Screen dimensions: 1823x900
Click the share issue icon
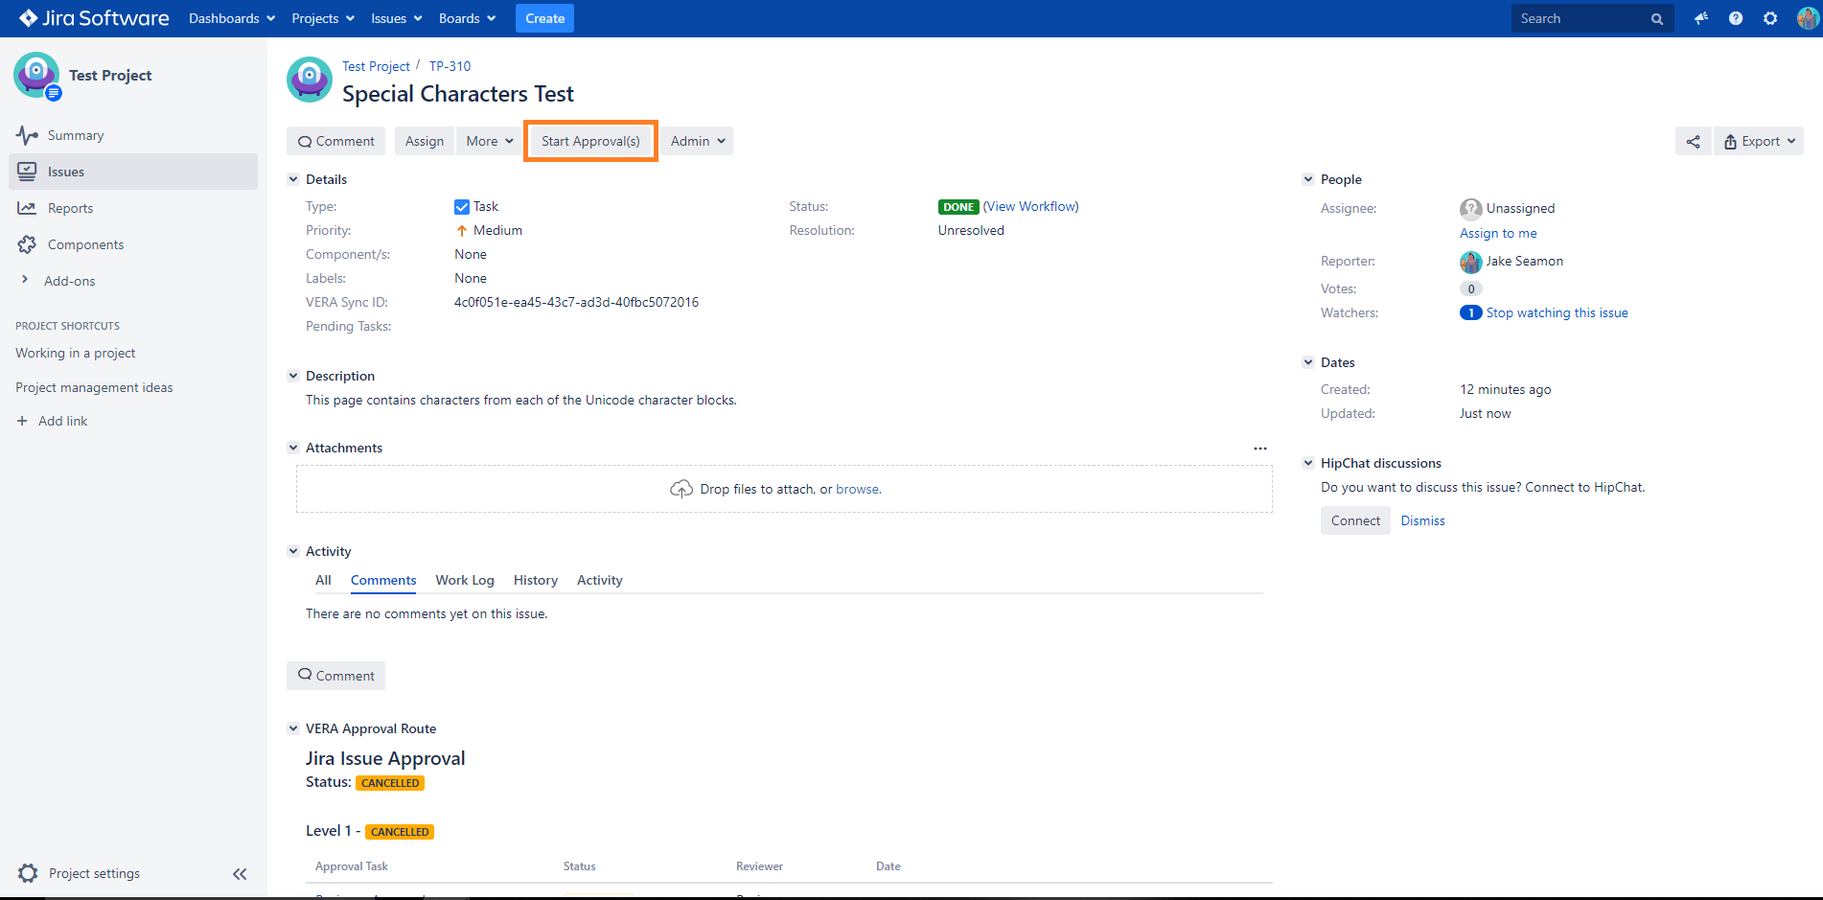point(1693,141)
